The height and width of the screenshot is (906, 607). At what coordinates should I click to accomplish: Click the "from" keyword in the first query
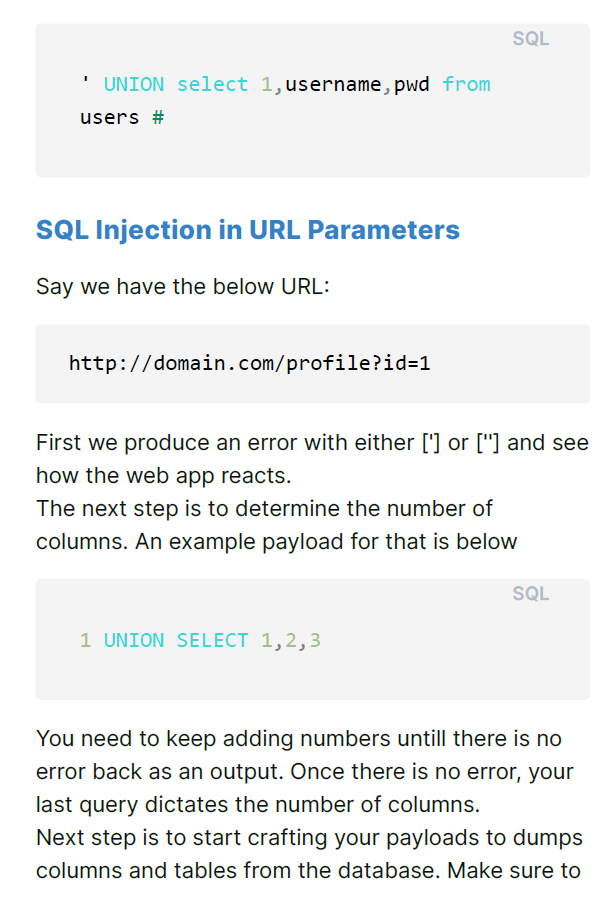(x=466, y=84)
